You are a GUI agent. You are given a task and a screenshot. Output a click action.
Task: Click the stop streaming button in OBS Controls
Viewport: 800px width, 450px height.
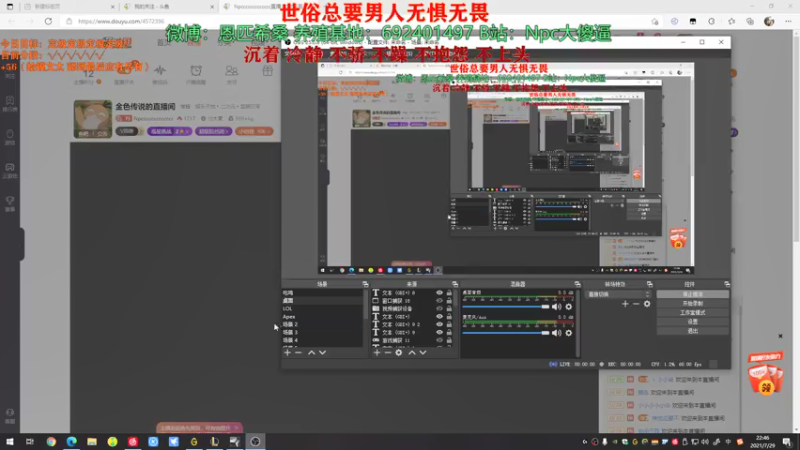tap(692, 294)
